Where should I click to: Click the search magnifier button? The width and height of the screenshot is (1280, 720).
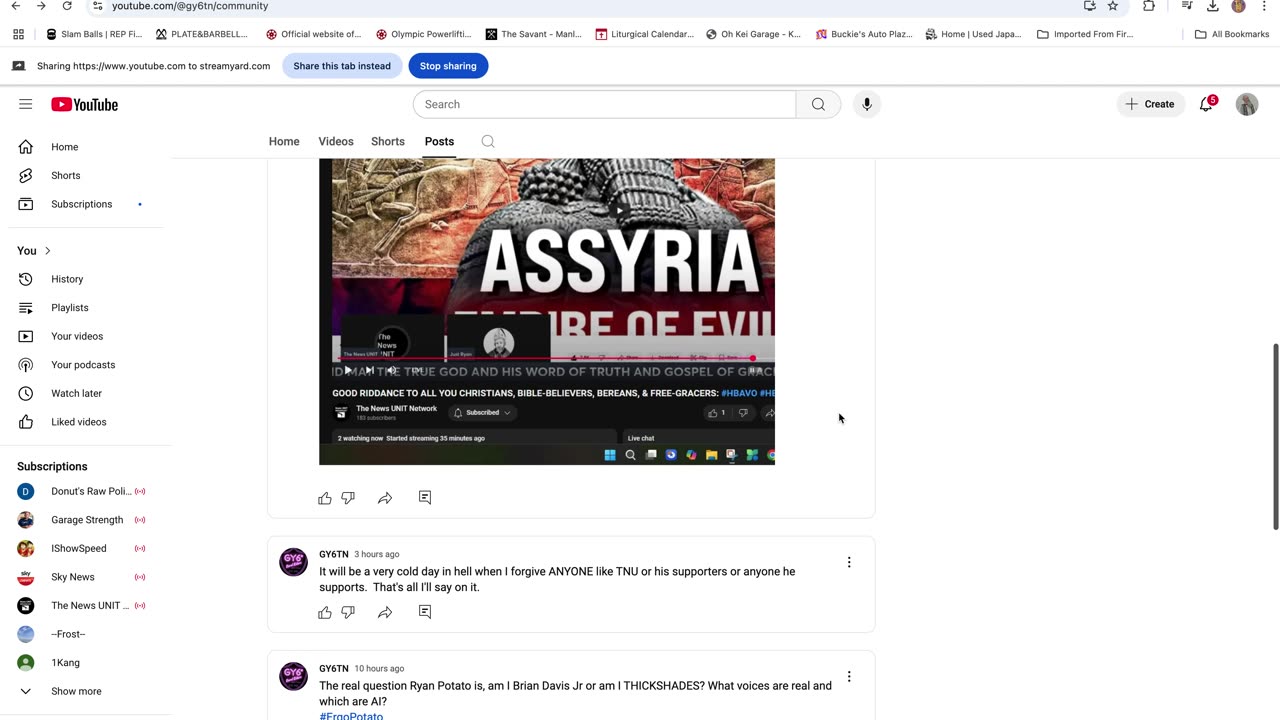pos(818,104)
